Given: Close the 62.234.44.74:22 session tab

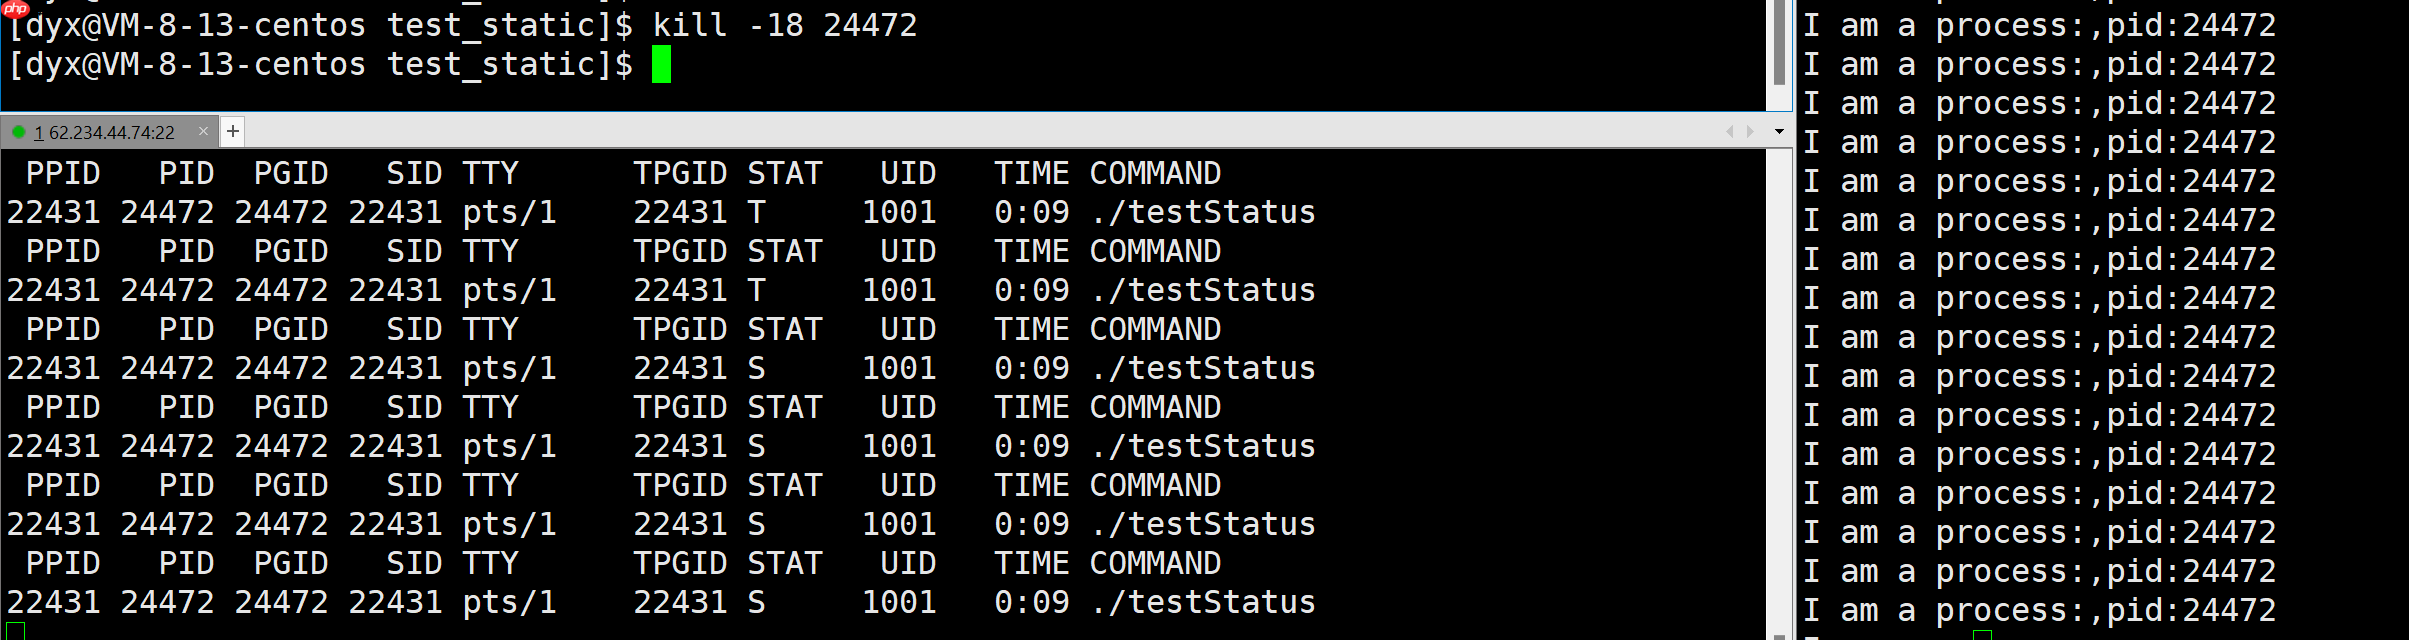Looking at the screenshot, I should point(204,131).
